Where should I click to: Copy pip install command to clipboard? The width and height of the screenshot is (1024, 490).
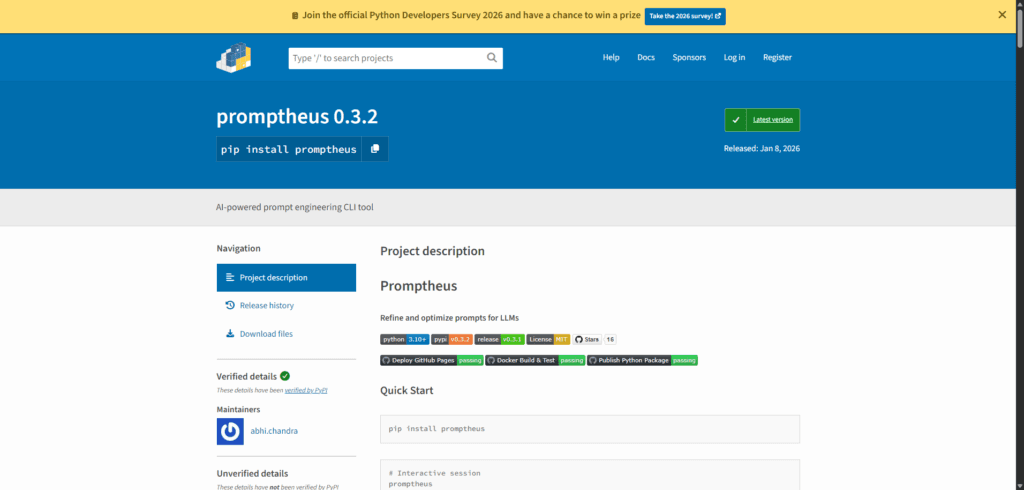tap(375, 149)
